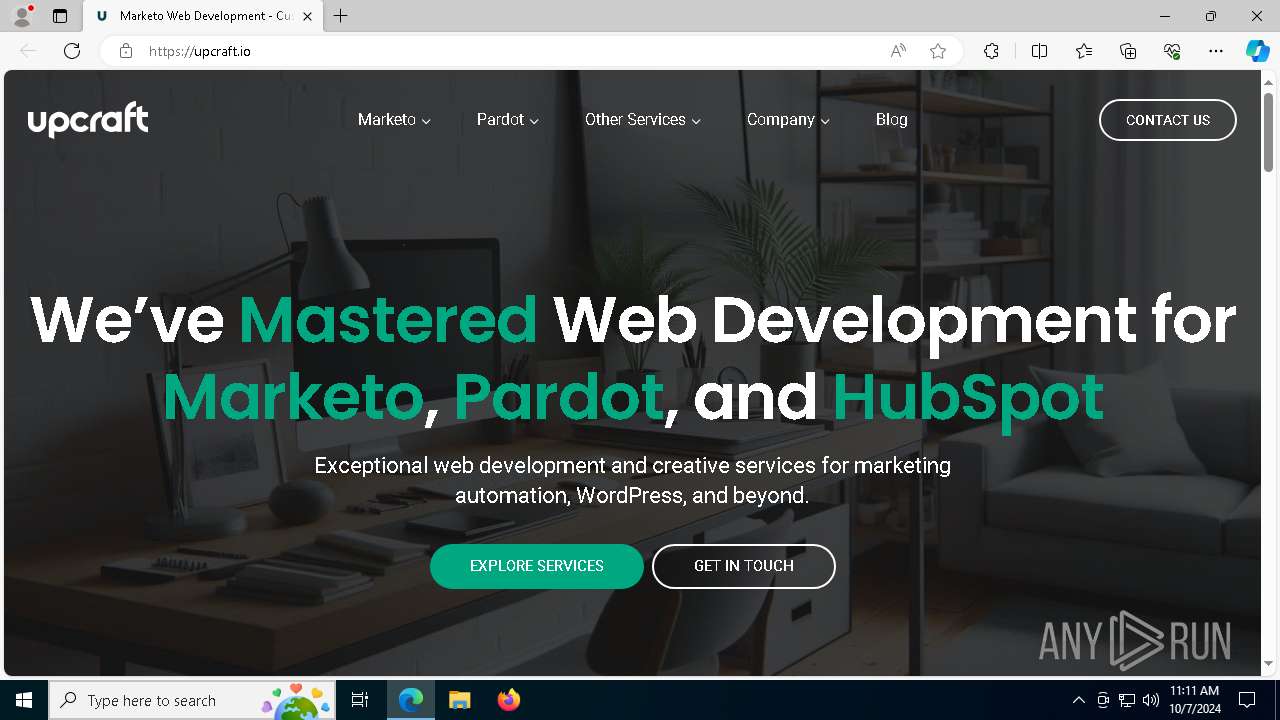This screenshot has width=1280, height=720.
Task: Click the scrollbar down arrow
Action: tap(1269, 664)
